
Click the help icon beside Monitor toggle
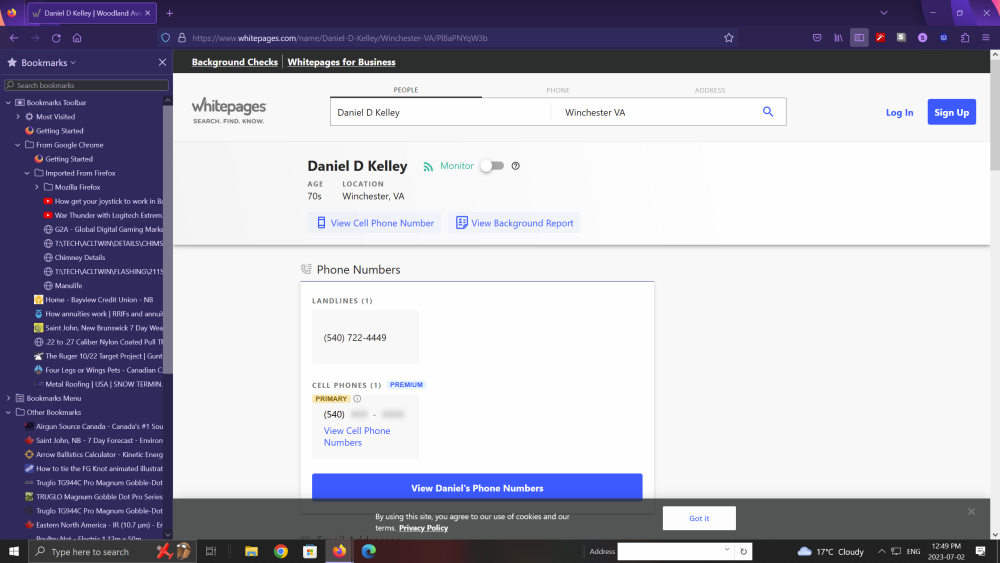[x=516, y=166]
